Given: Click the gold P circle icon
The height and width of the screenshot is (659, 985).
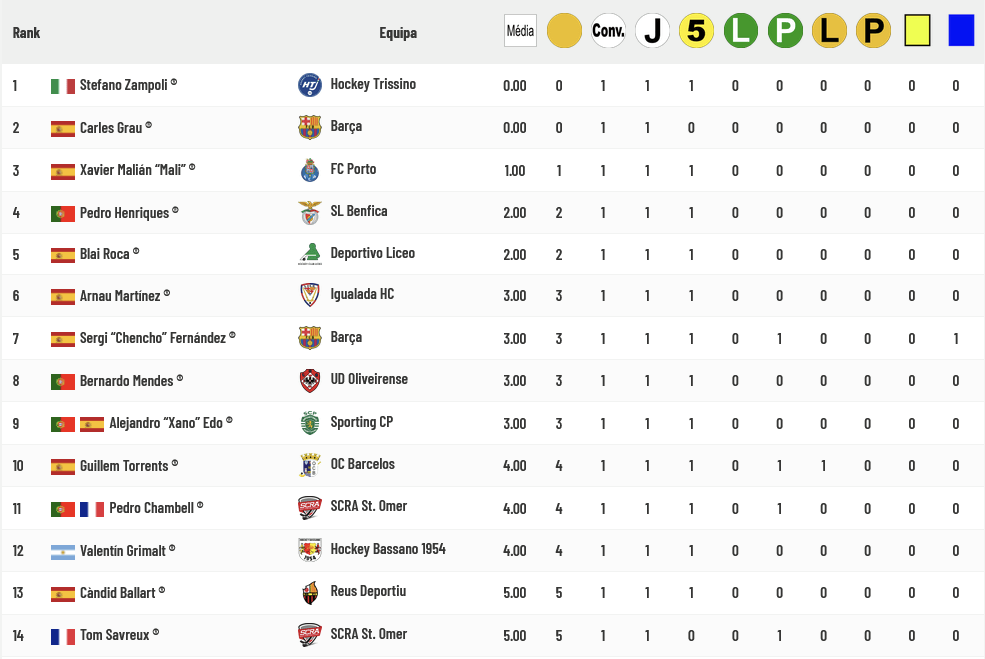Looking at the screenshot, I should [873, 31].
